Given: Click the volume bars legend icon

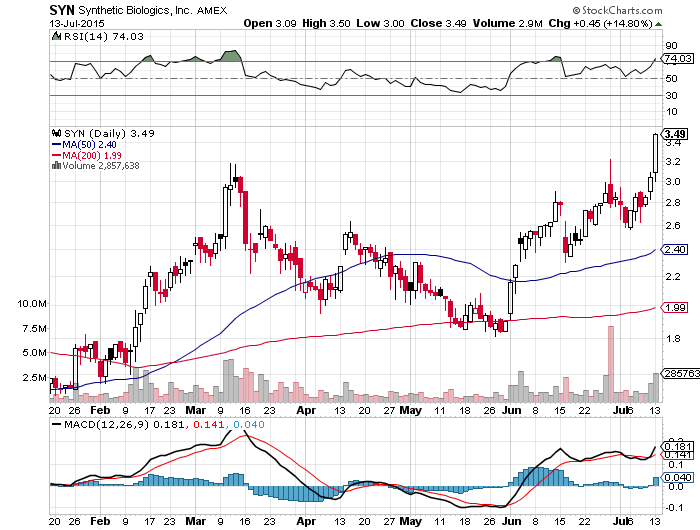Looking at the screenshot, I should point(56,166).
